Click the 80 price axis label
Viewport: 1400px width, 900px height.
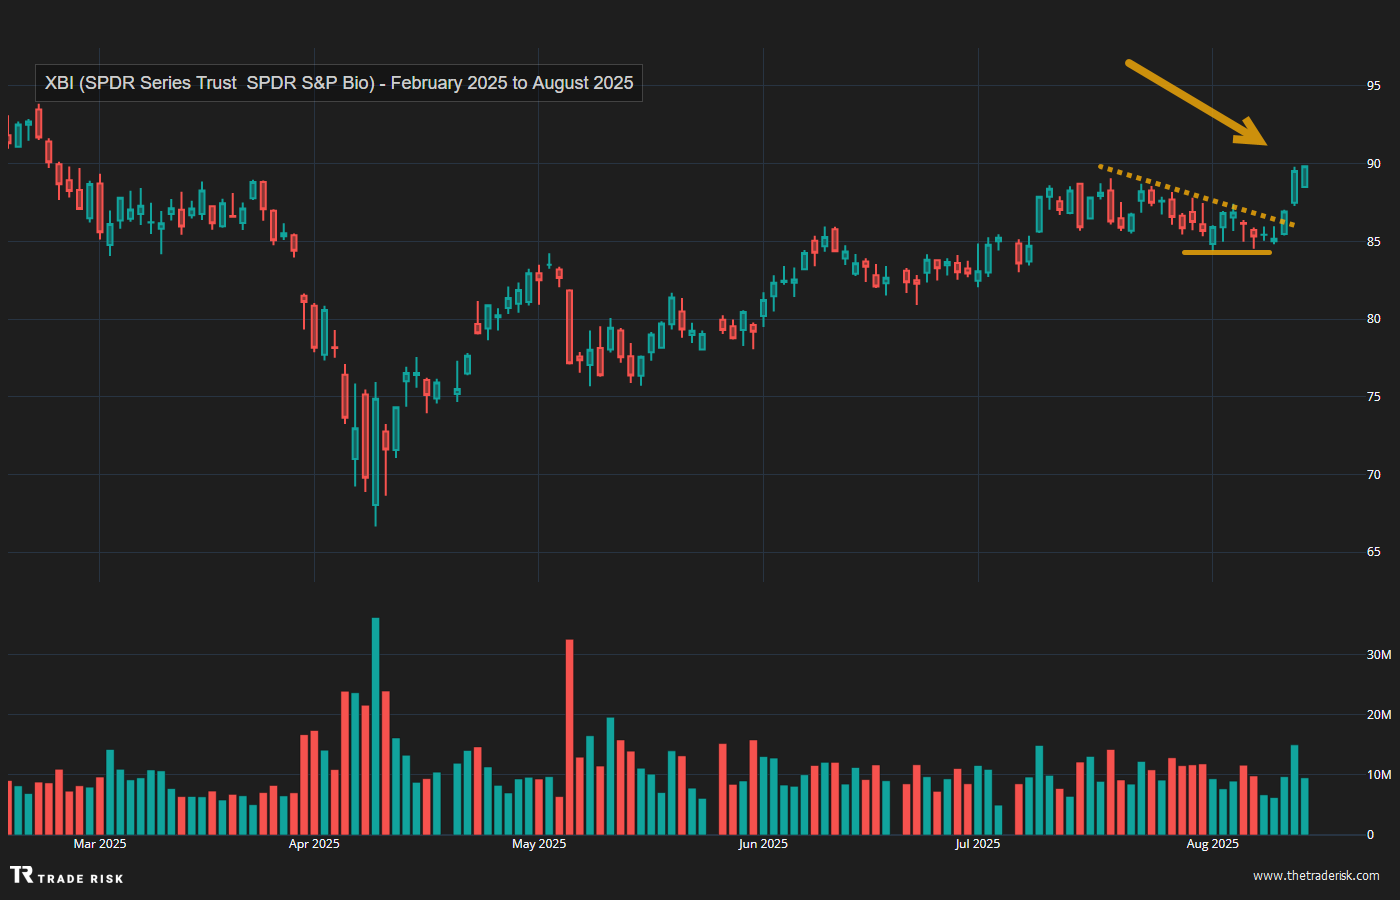tap(1373, 319)
